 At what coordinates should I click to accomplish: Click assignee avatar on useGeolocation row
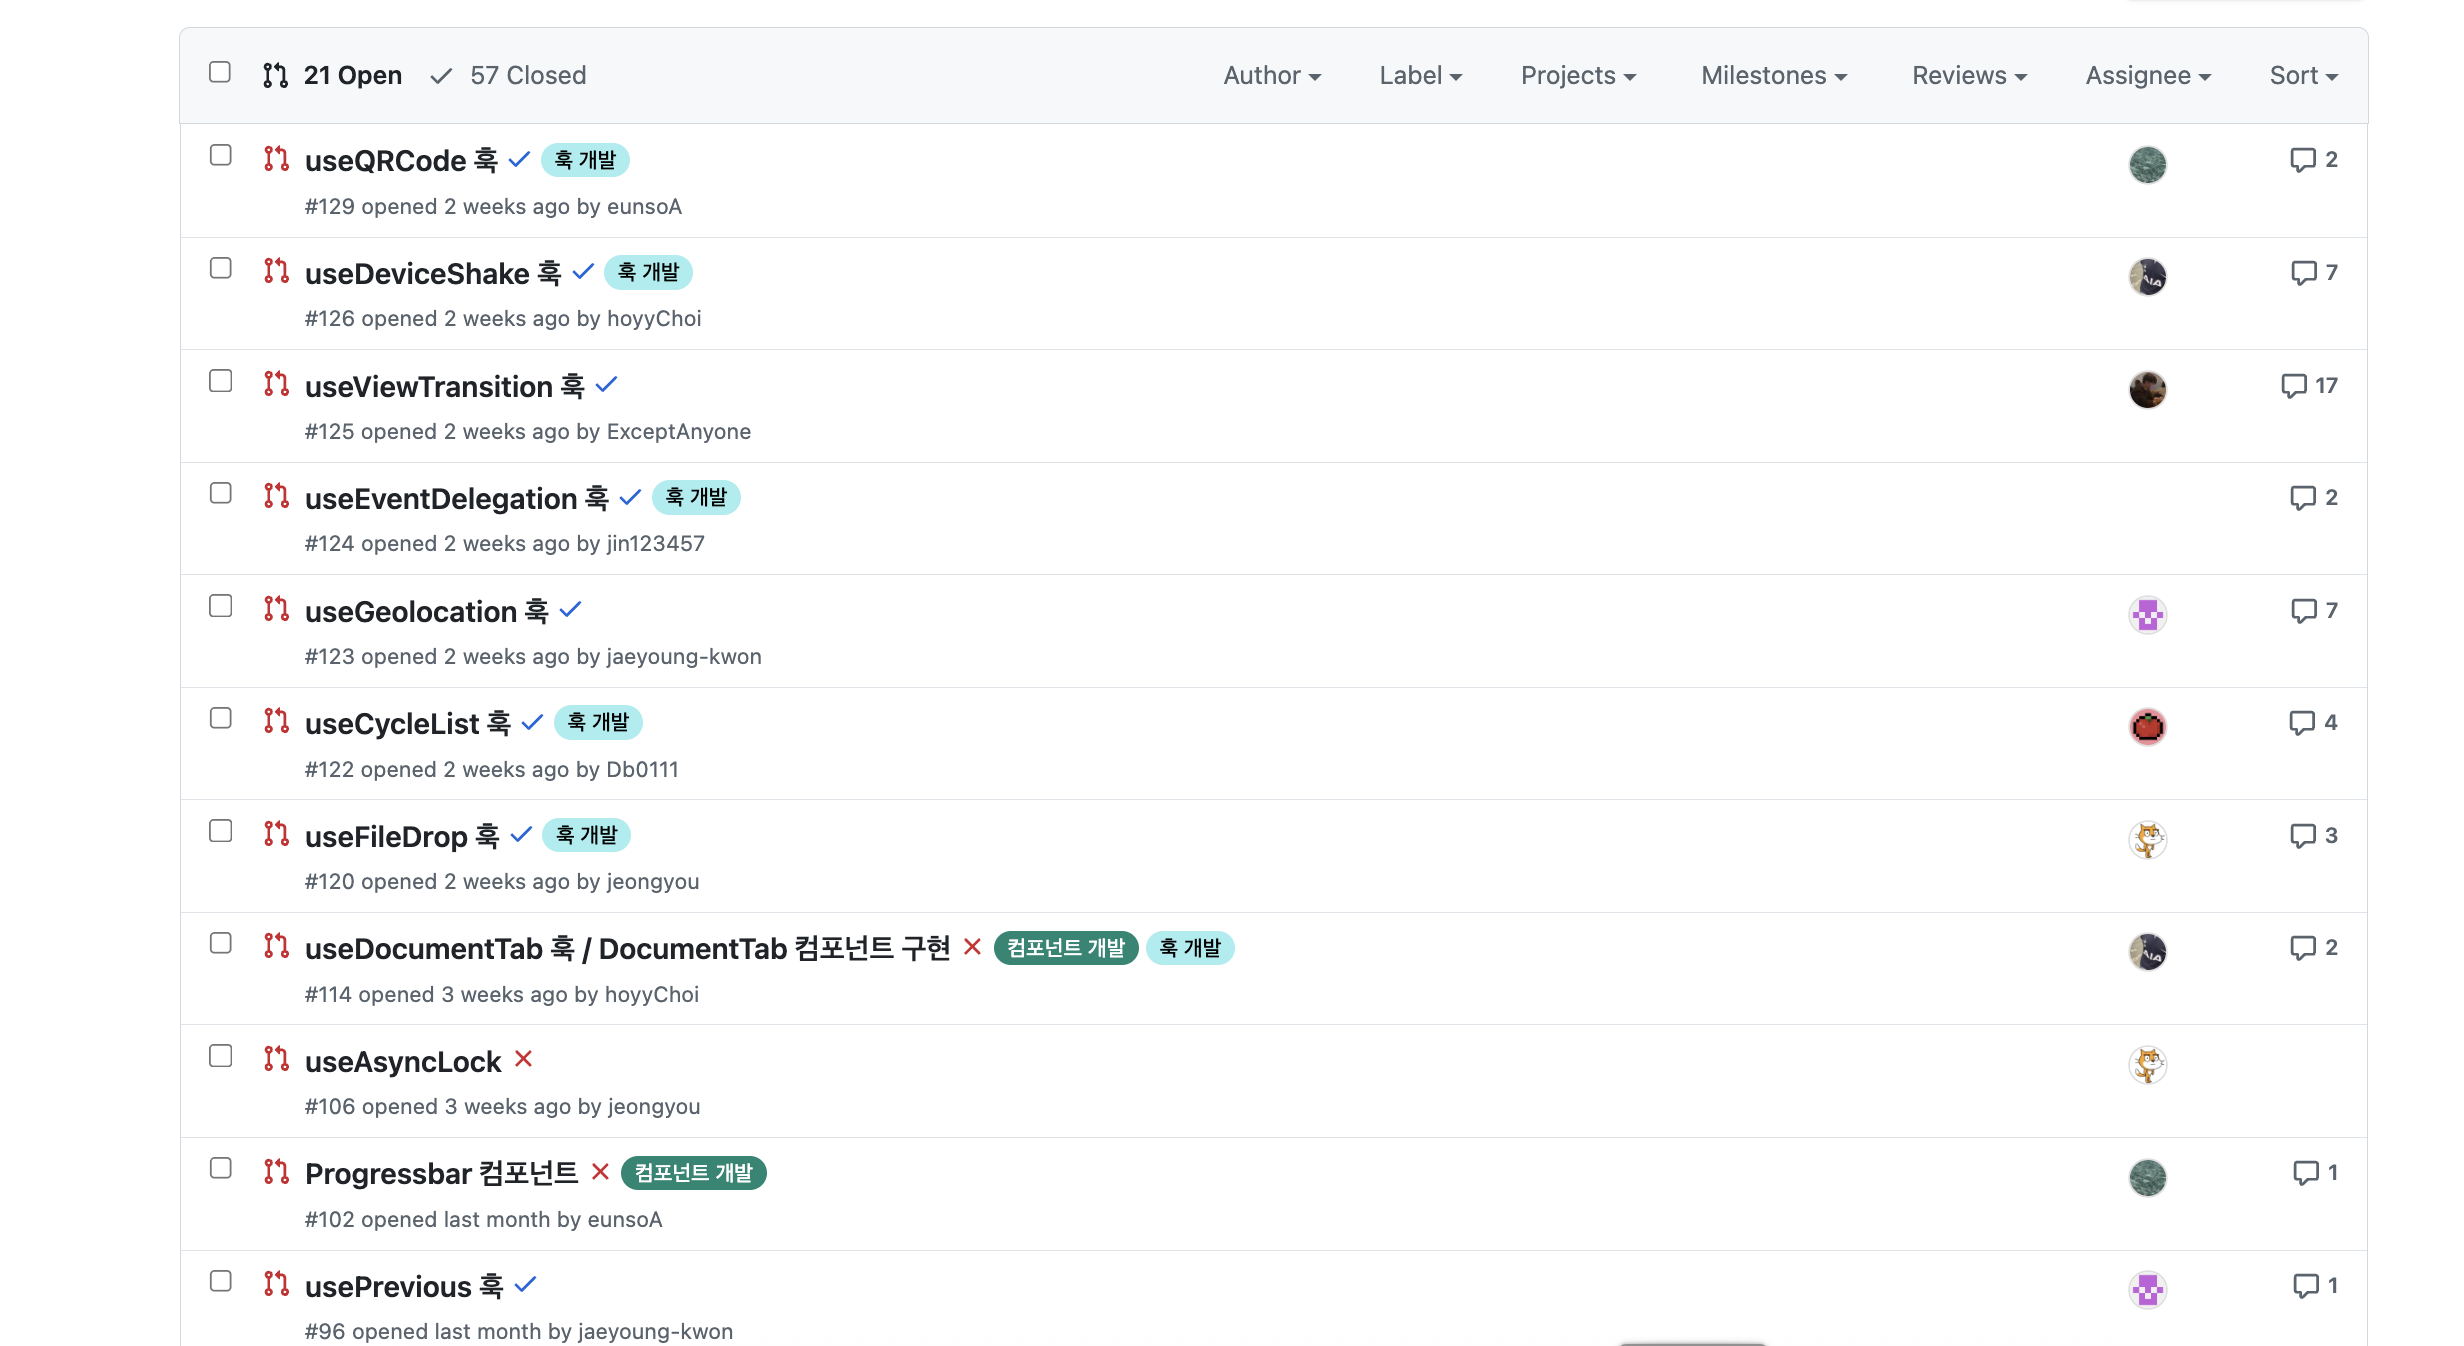(2147, 615)
